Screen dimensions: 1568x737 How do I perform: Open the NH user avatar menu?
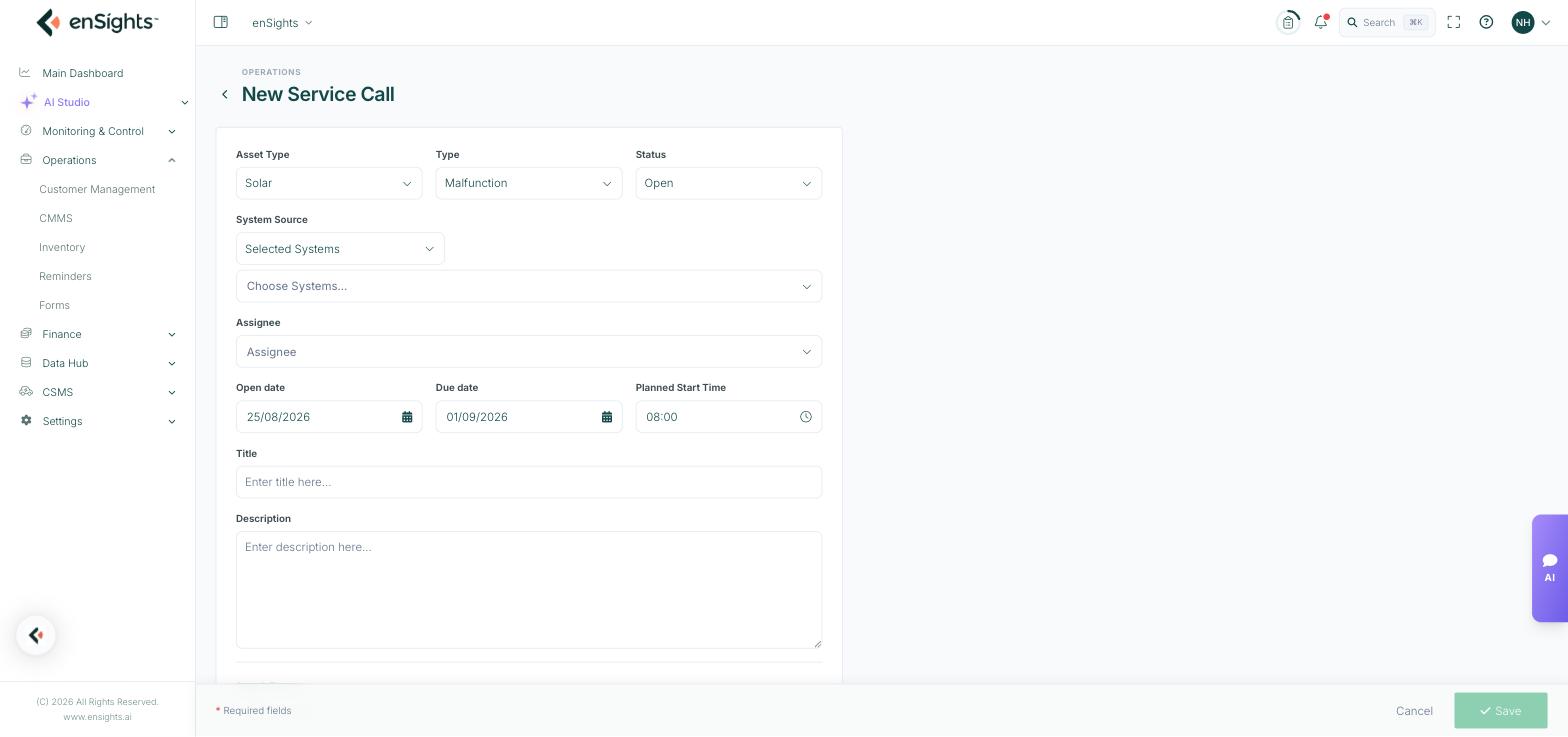(1523, 22)
